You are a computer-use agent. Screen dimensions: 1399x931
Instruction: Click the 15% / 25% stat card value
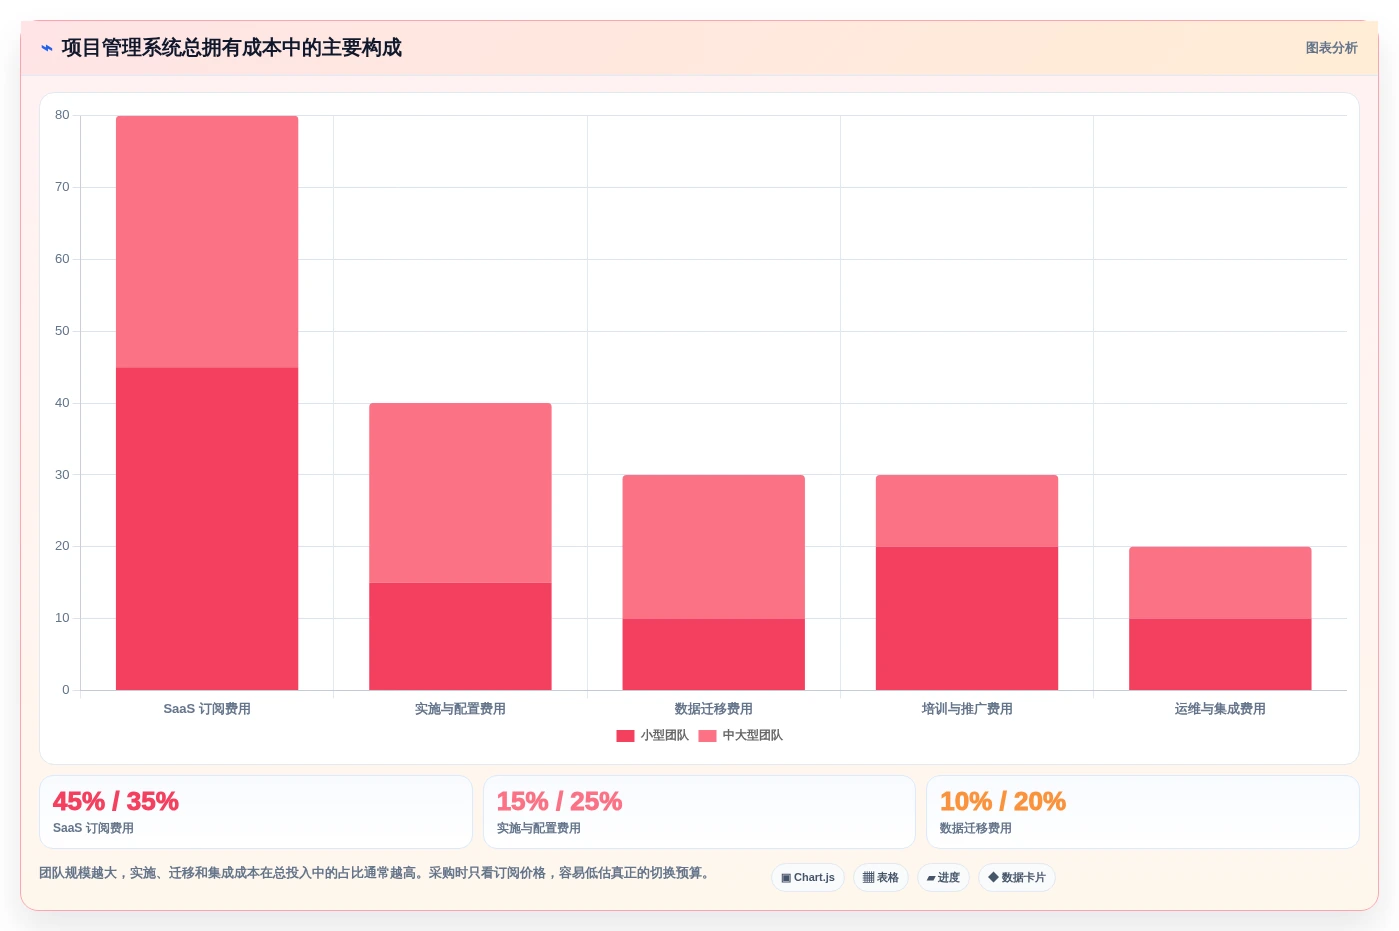(x=559, y=802)
